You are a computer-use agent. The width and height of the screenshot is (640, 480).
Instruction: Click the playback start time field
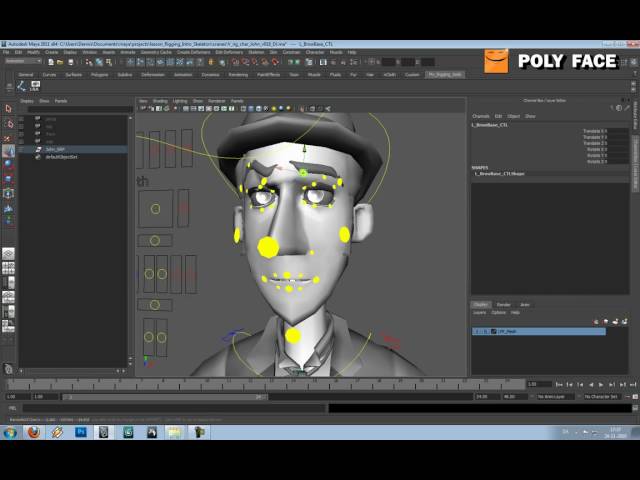point(45,397)
